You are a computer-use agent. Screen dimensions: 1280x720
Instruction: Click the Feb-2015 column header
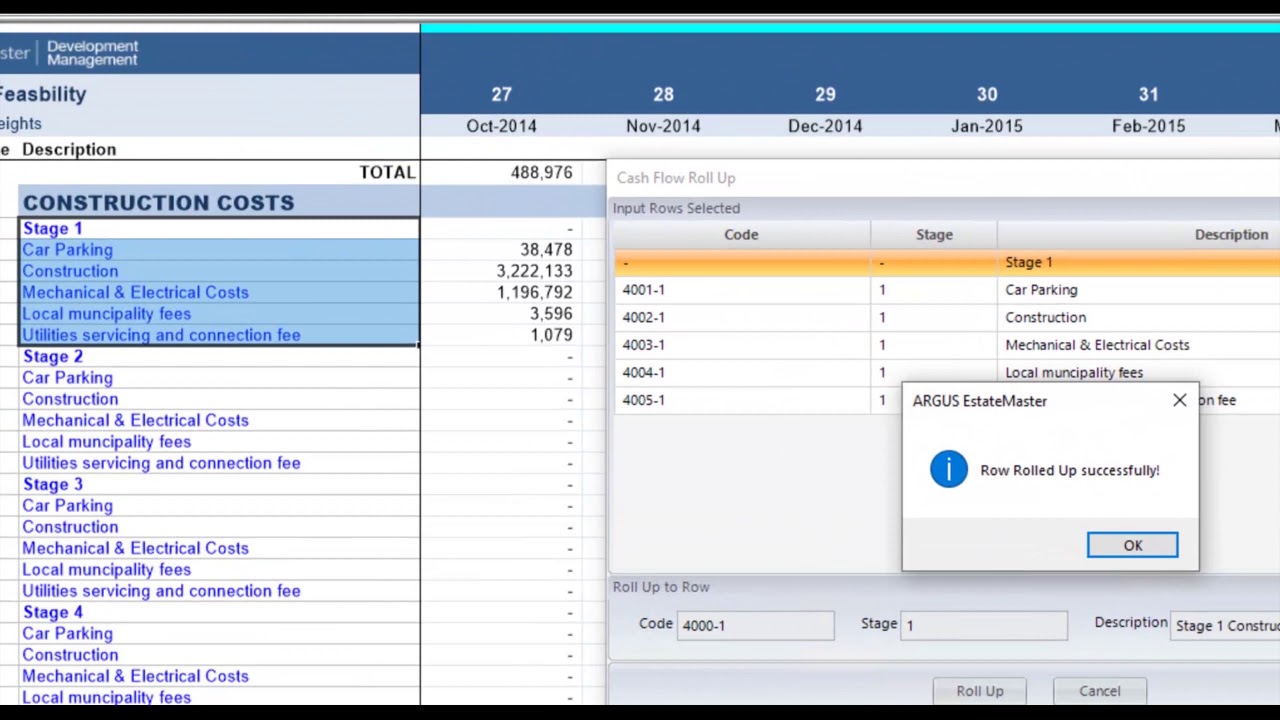click(x=1148, y=126)
